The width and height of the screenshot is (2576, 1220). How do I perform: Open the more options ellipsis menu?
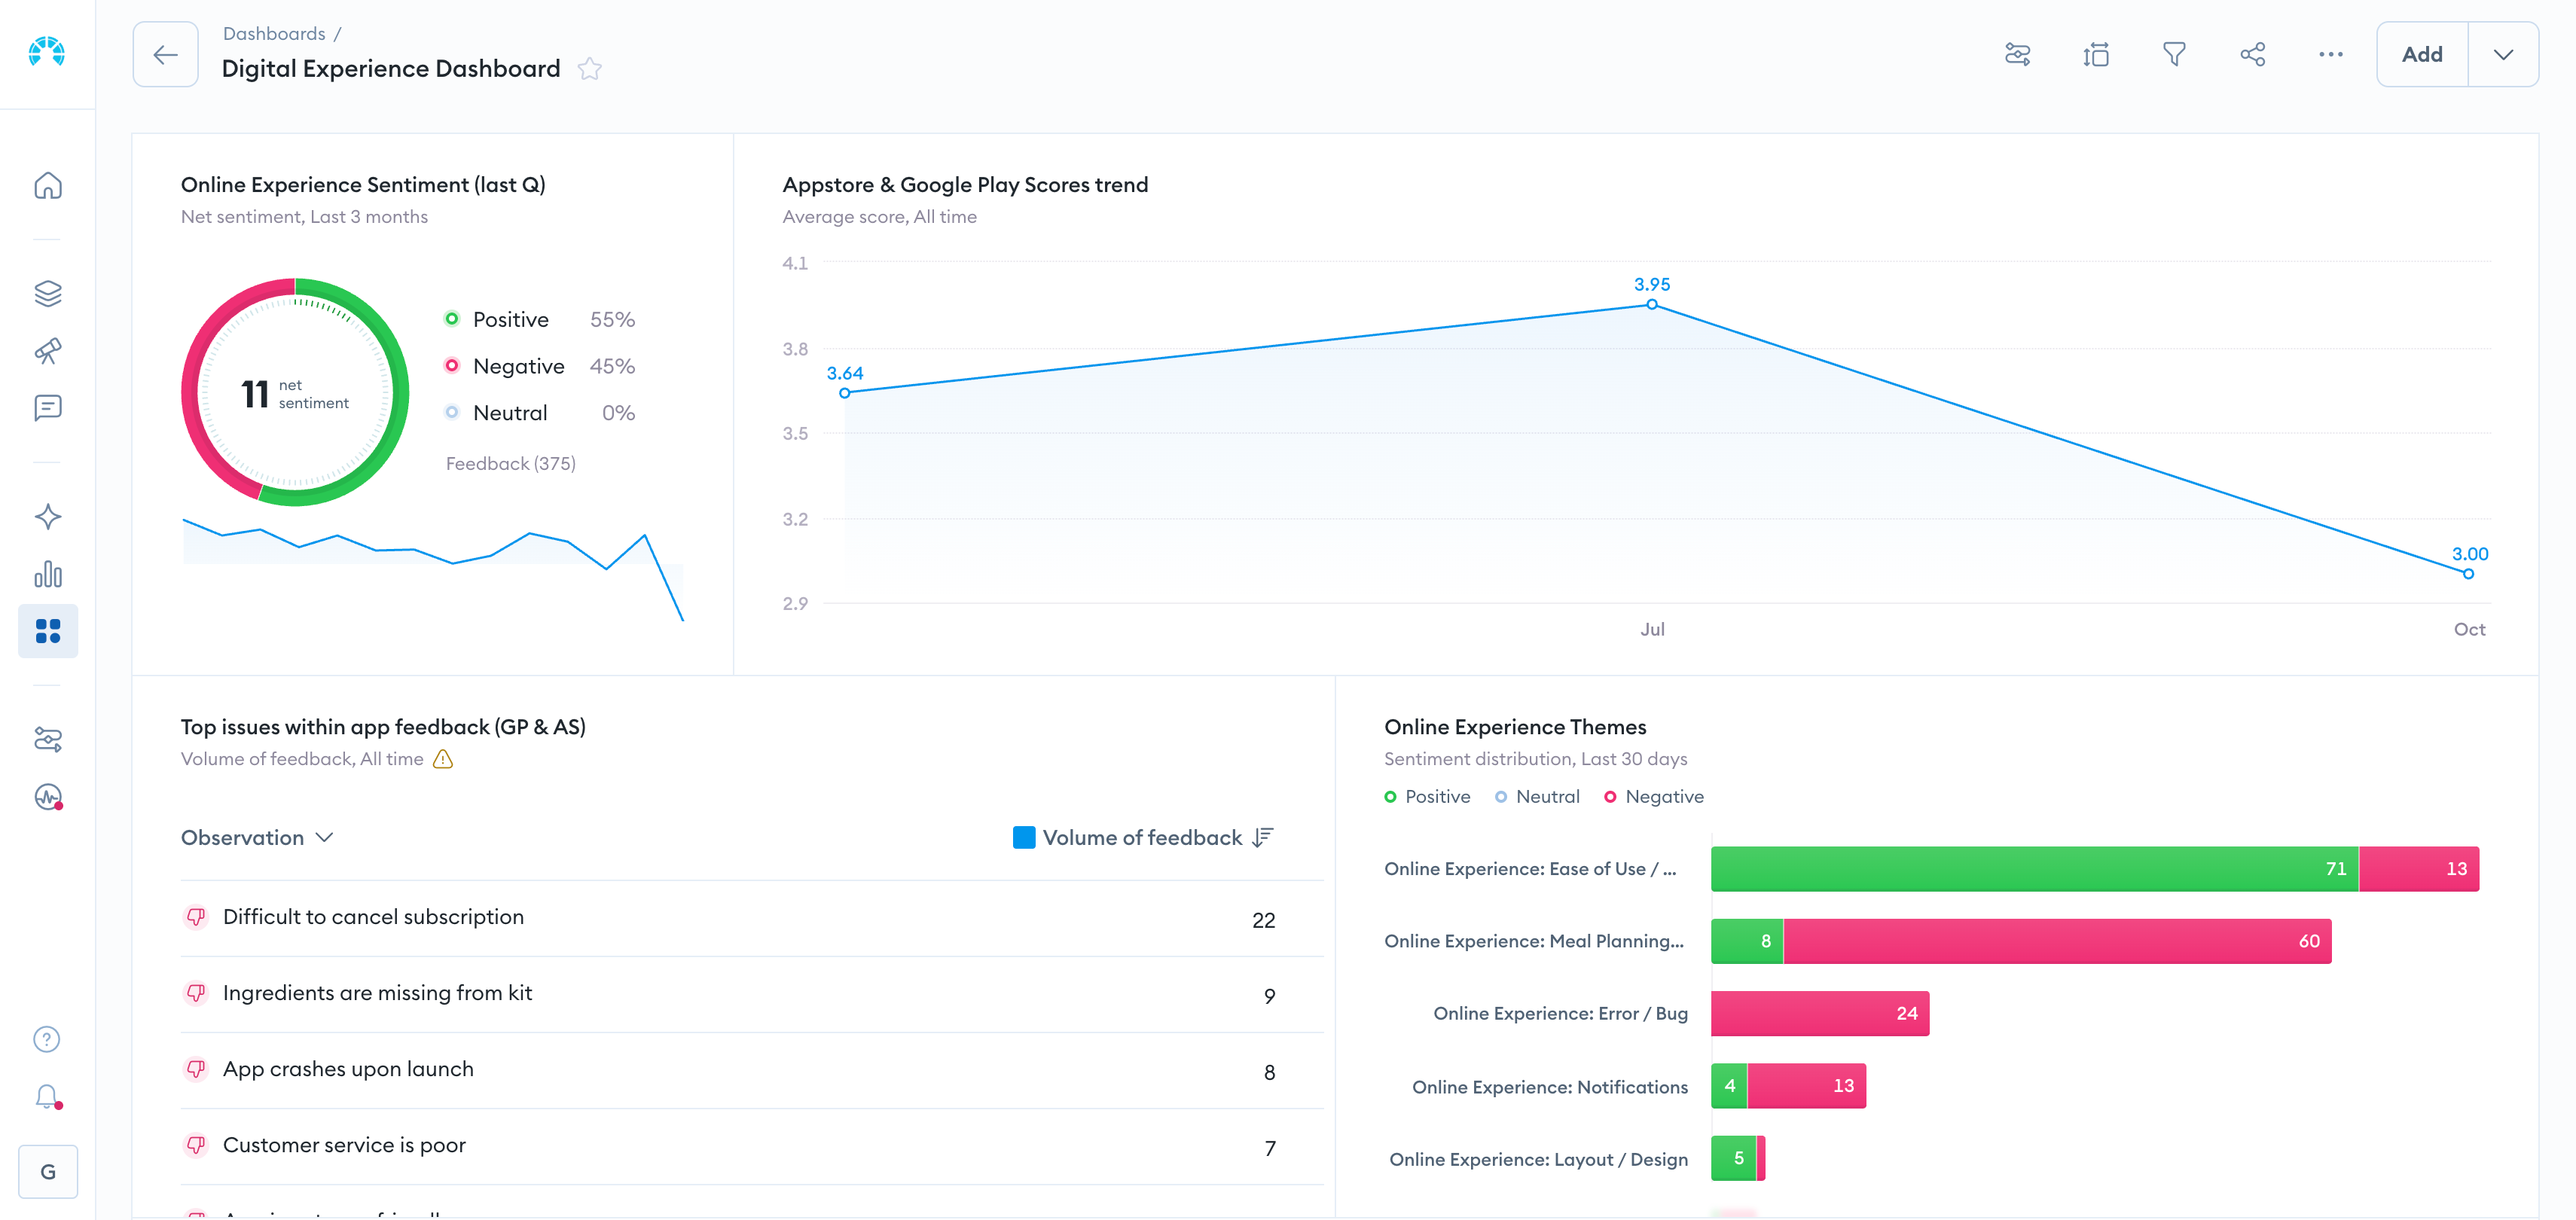point(2330,55)
